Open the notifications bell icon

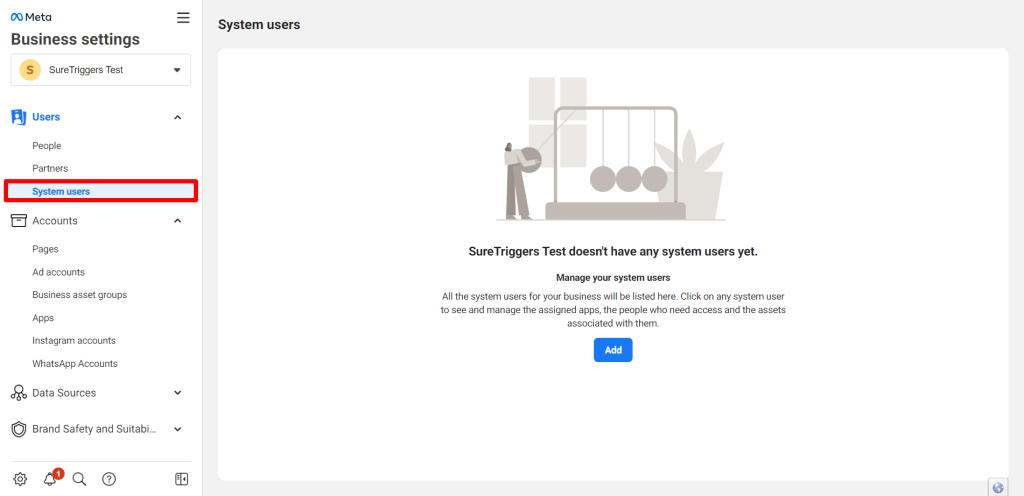(50, 479)
